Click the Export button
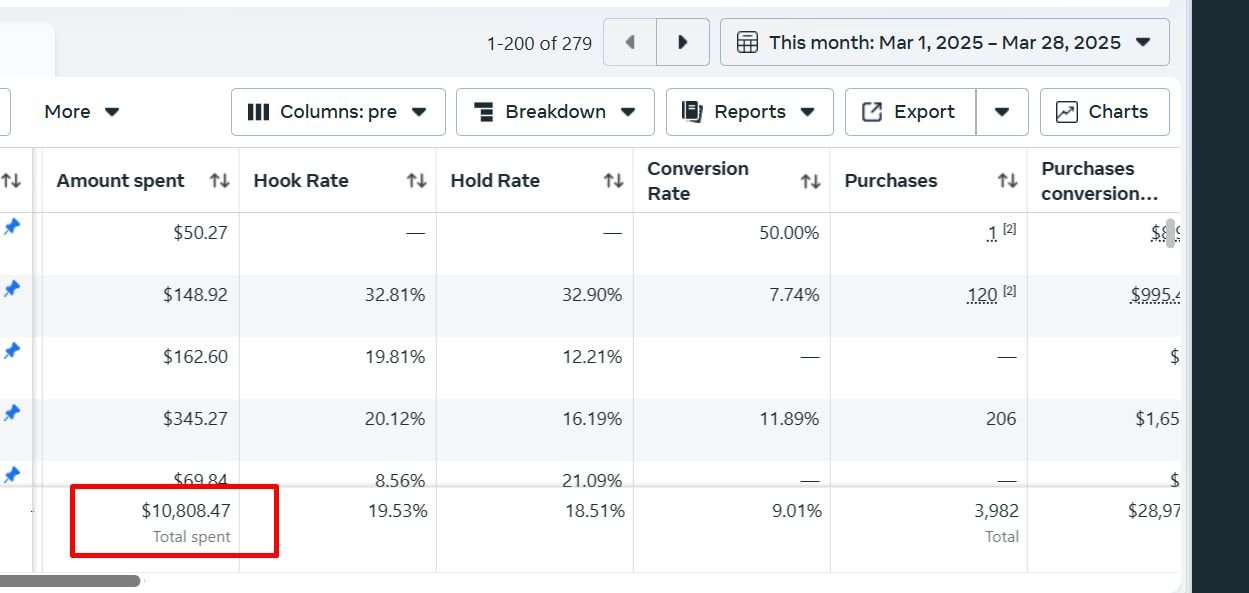The width and height of the screenshot is (1249, 593). click(x=910, y=112)
